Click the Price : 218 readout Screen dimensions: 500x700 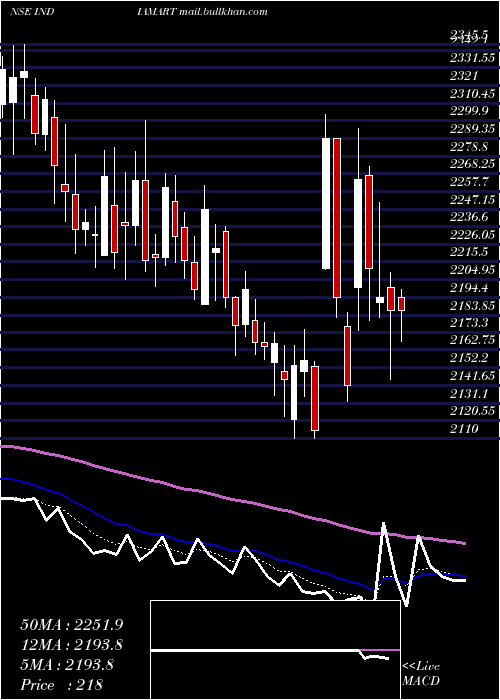[x=61, y=685]
